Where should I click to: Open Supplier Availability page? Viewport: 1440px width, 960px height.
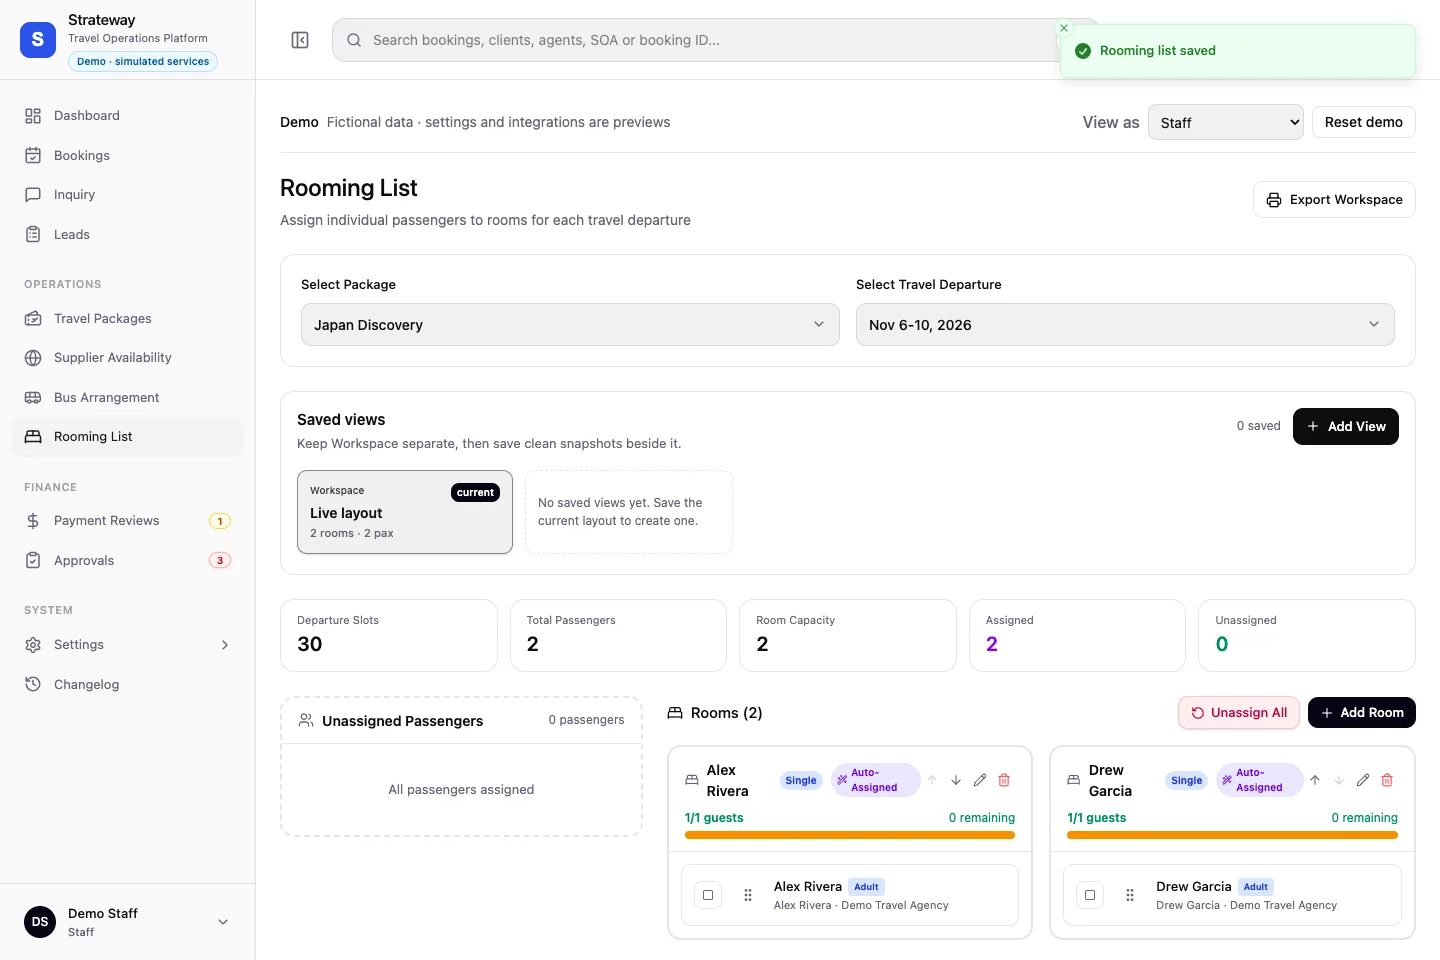[127, 358]
